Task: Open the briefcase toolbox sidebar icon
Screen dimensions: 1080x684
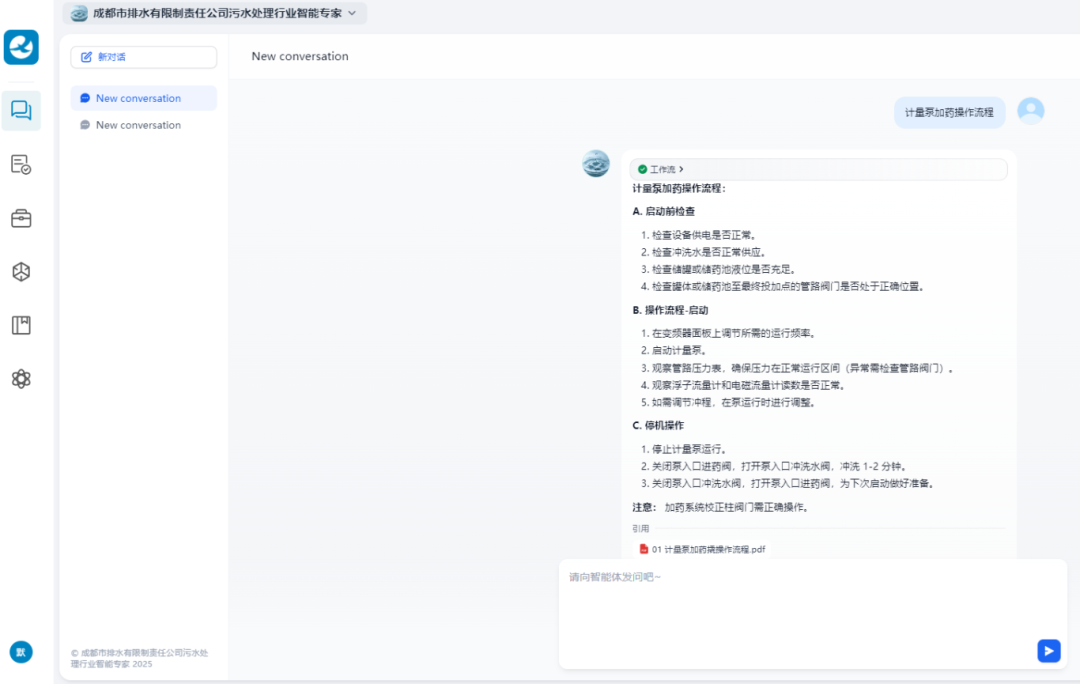Action: (21, 218)
